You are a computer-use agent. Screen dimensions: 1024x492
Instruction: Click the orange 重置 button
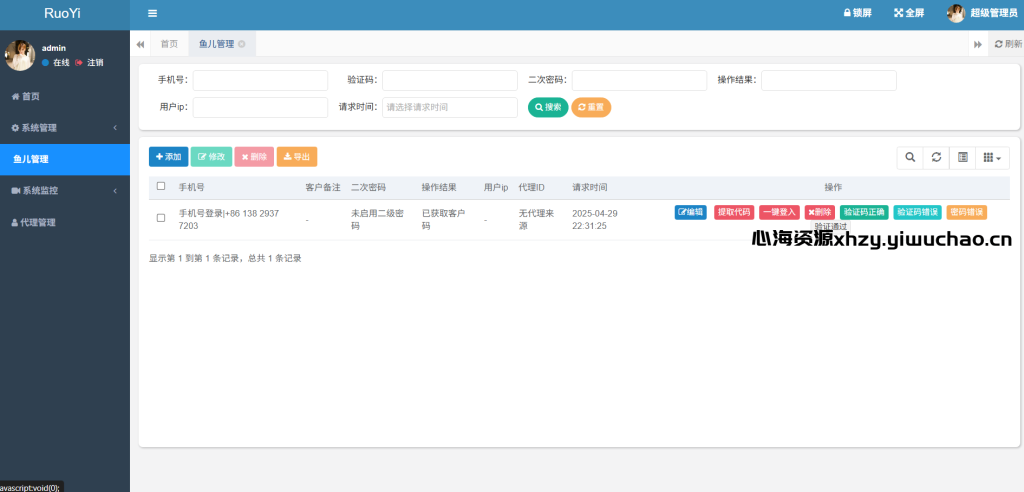[x=591, y=107]
